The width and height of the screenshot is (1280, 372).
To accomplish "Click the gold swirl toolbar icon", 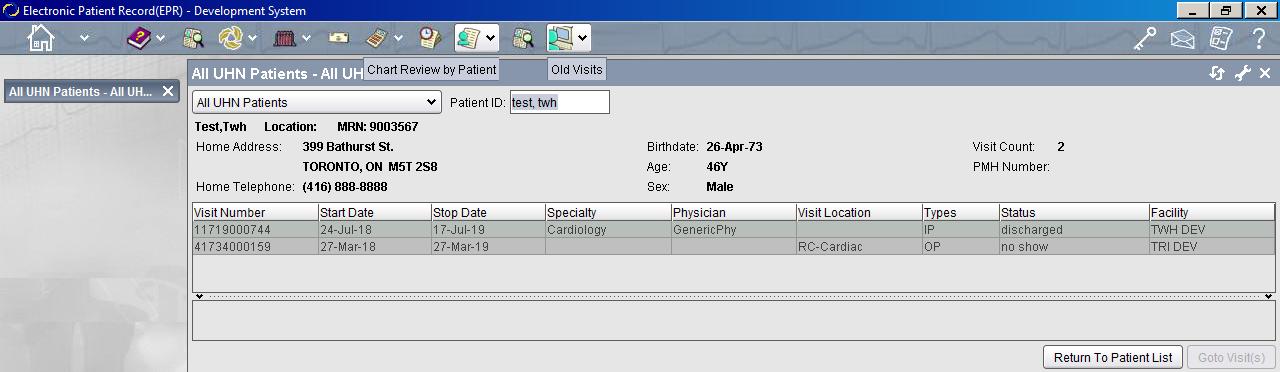I will 230,38.
